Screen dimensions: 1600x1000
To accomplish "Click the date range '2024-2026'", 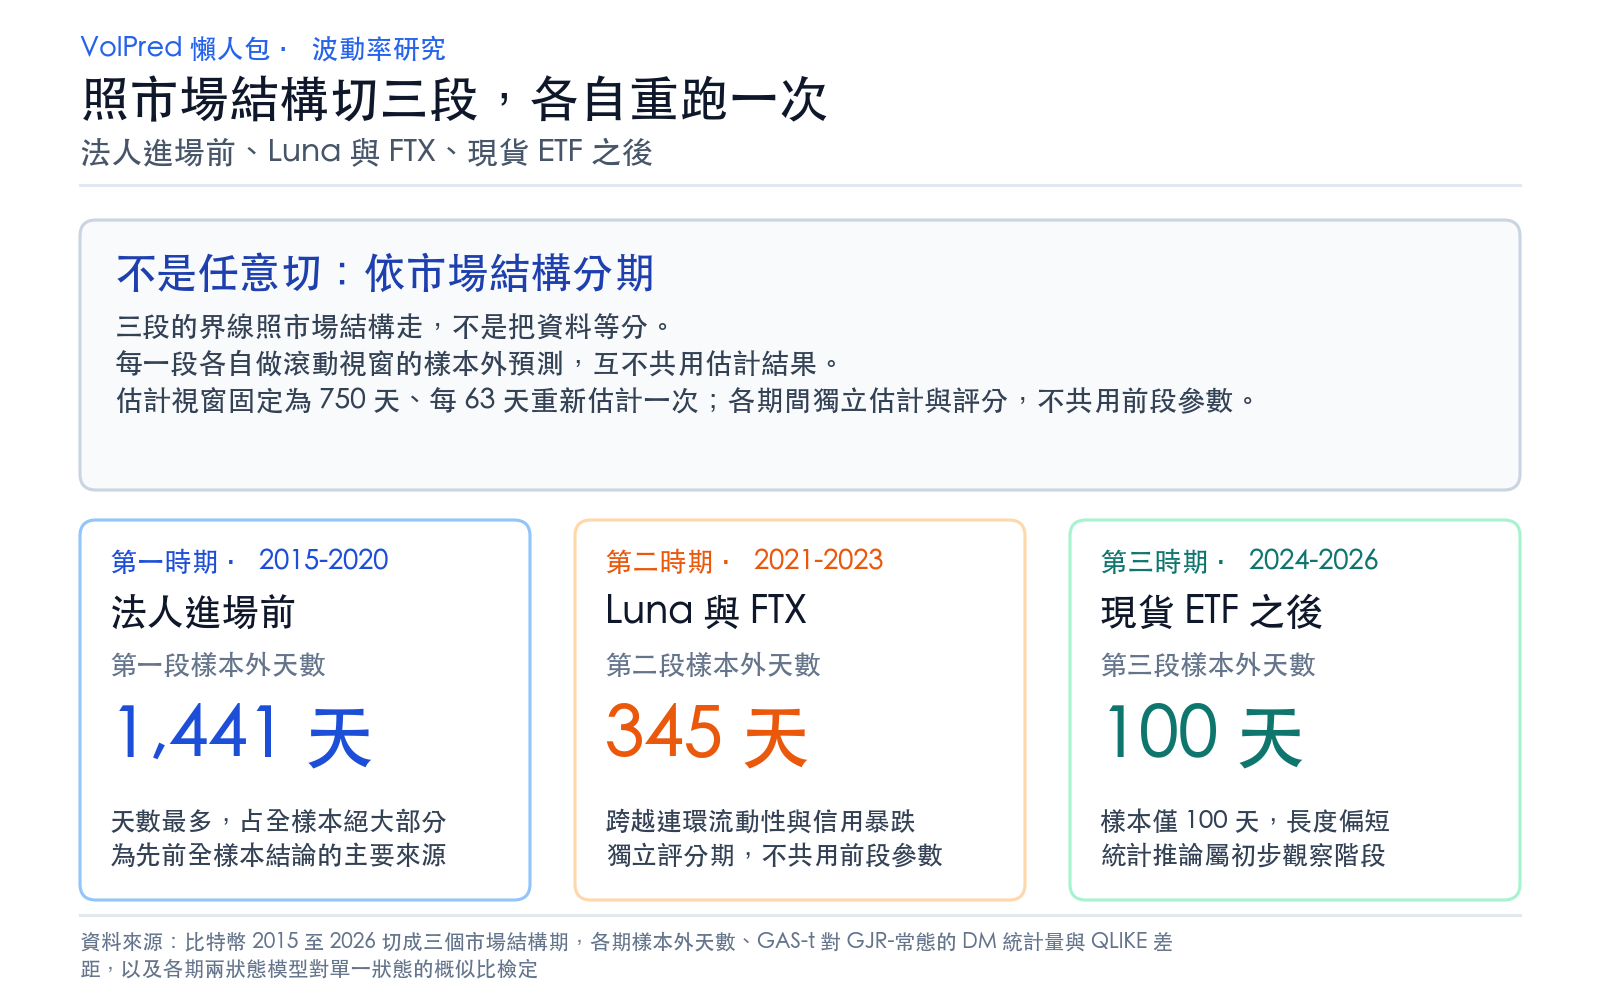I will click(x=1314, y=560).
